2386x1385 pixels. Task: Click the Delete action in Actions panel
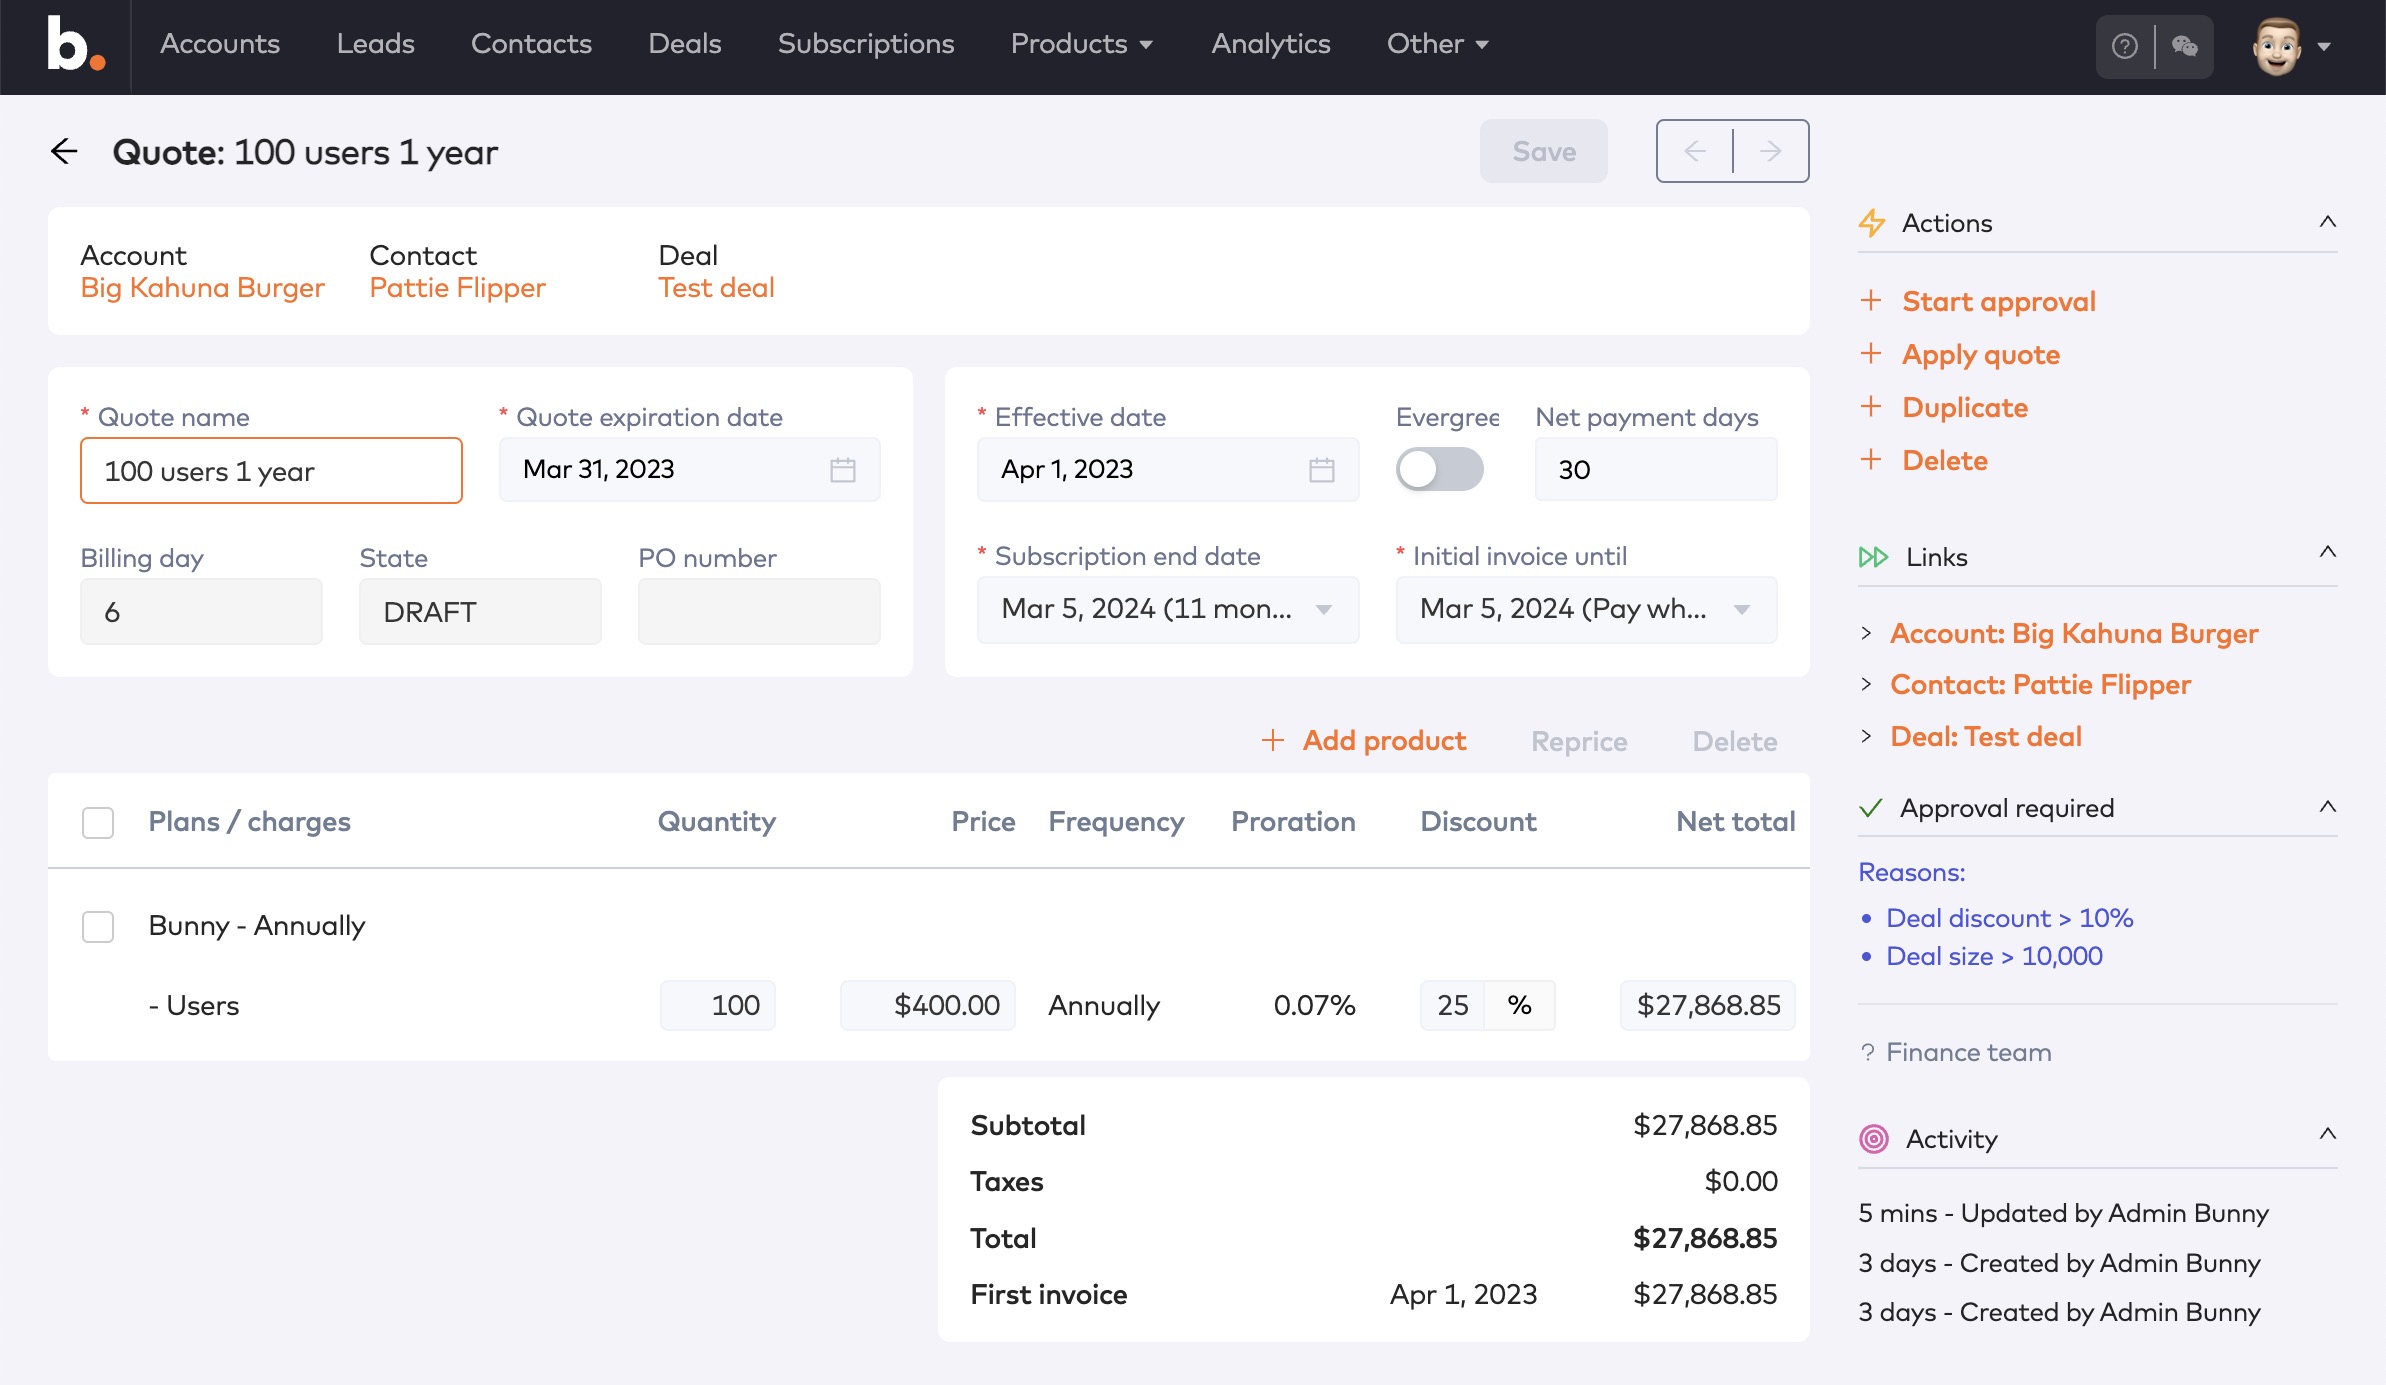pos(1945,460)
